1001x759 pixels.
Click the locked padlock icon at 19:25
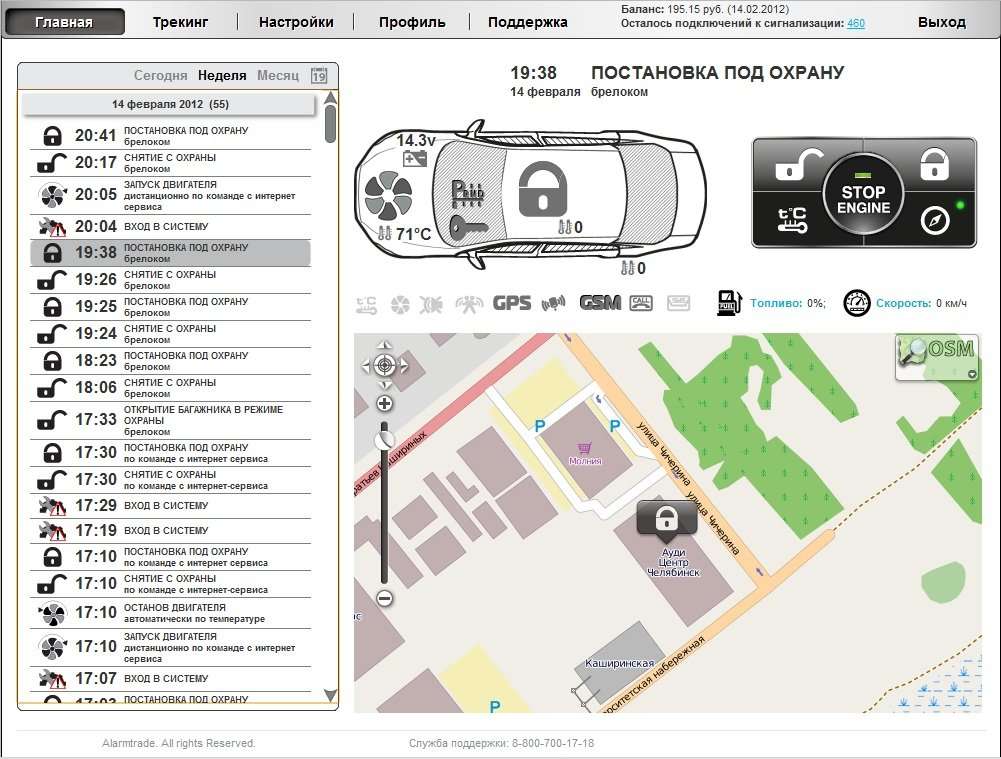(x=52, y=307)
